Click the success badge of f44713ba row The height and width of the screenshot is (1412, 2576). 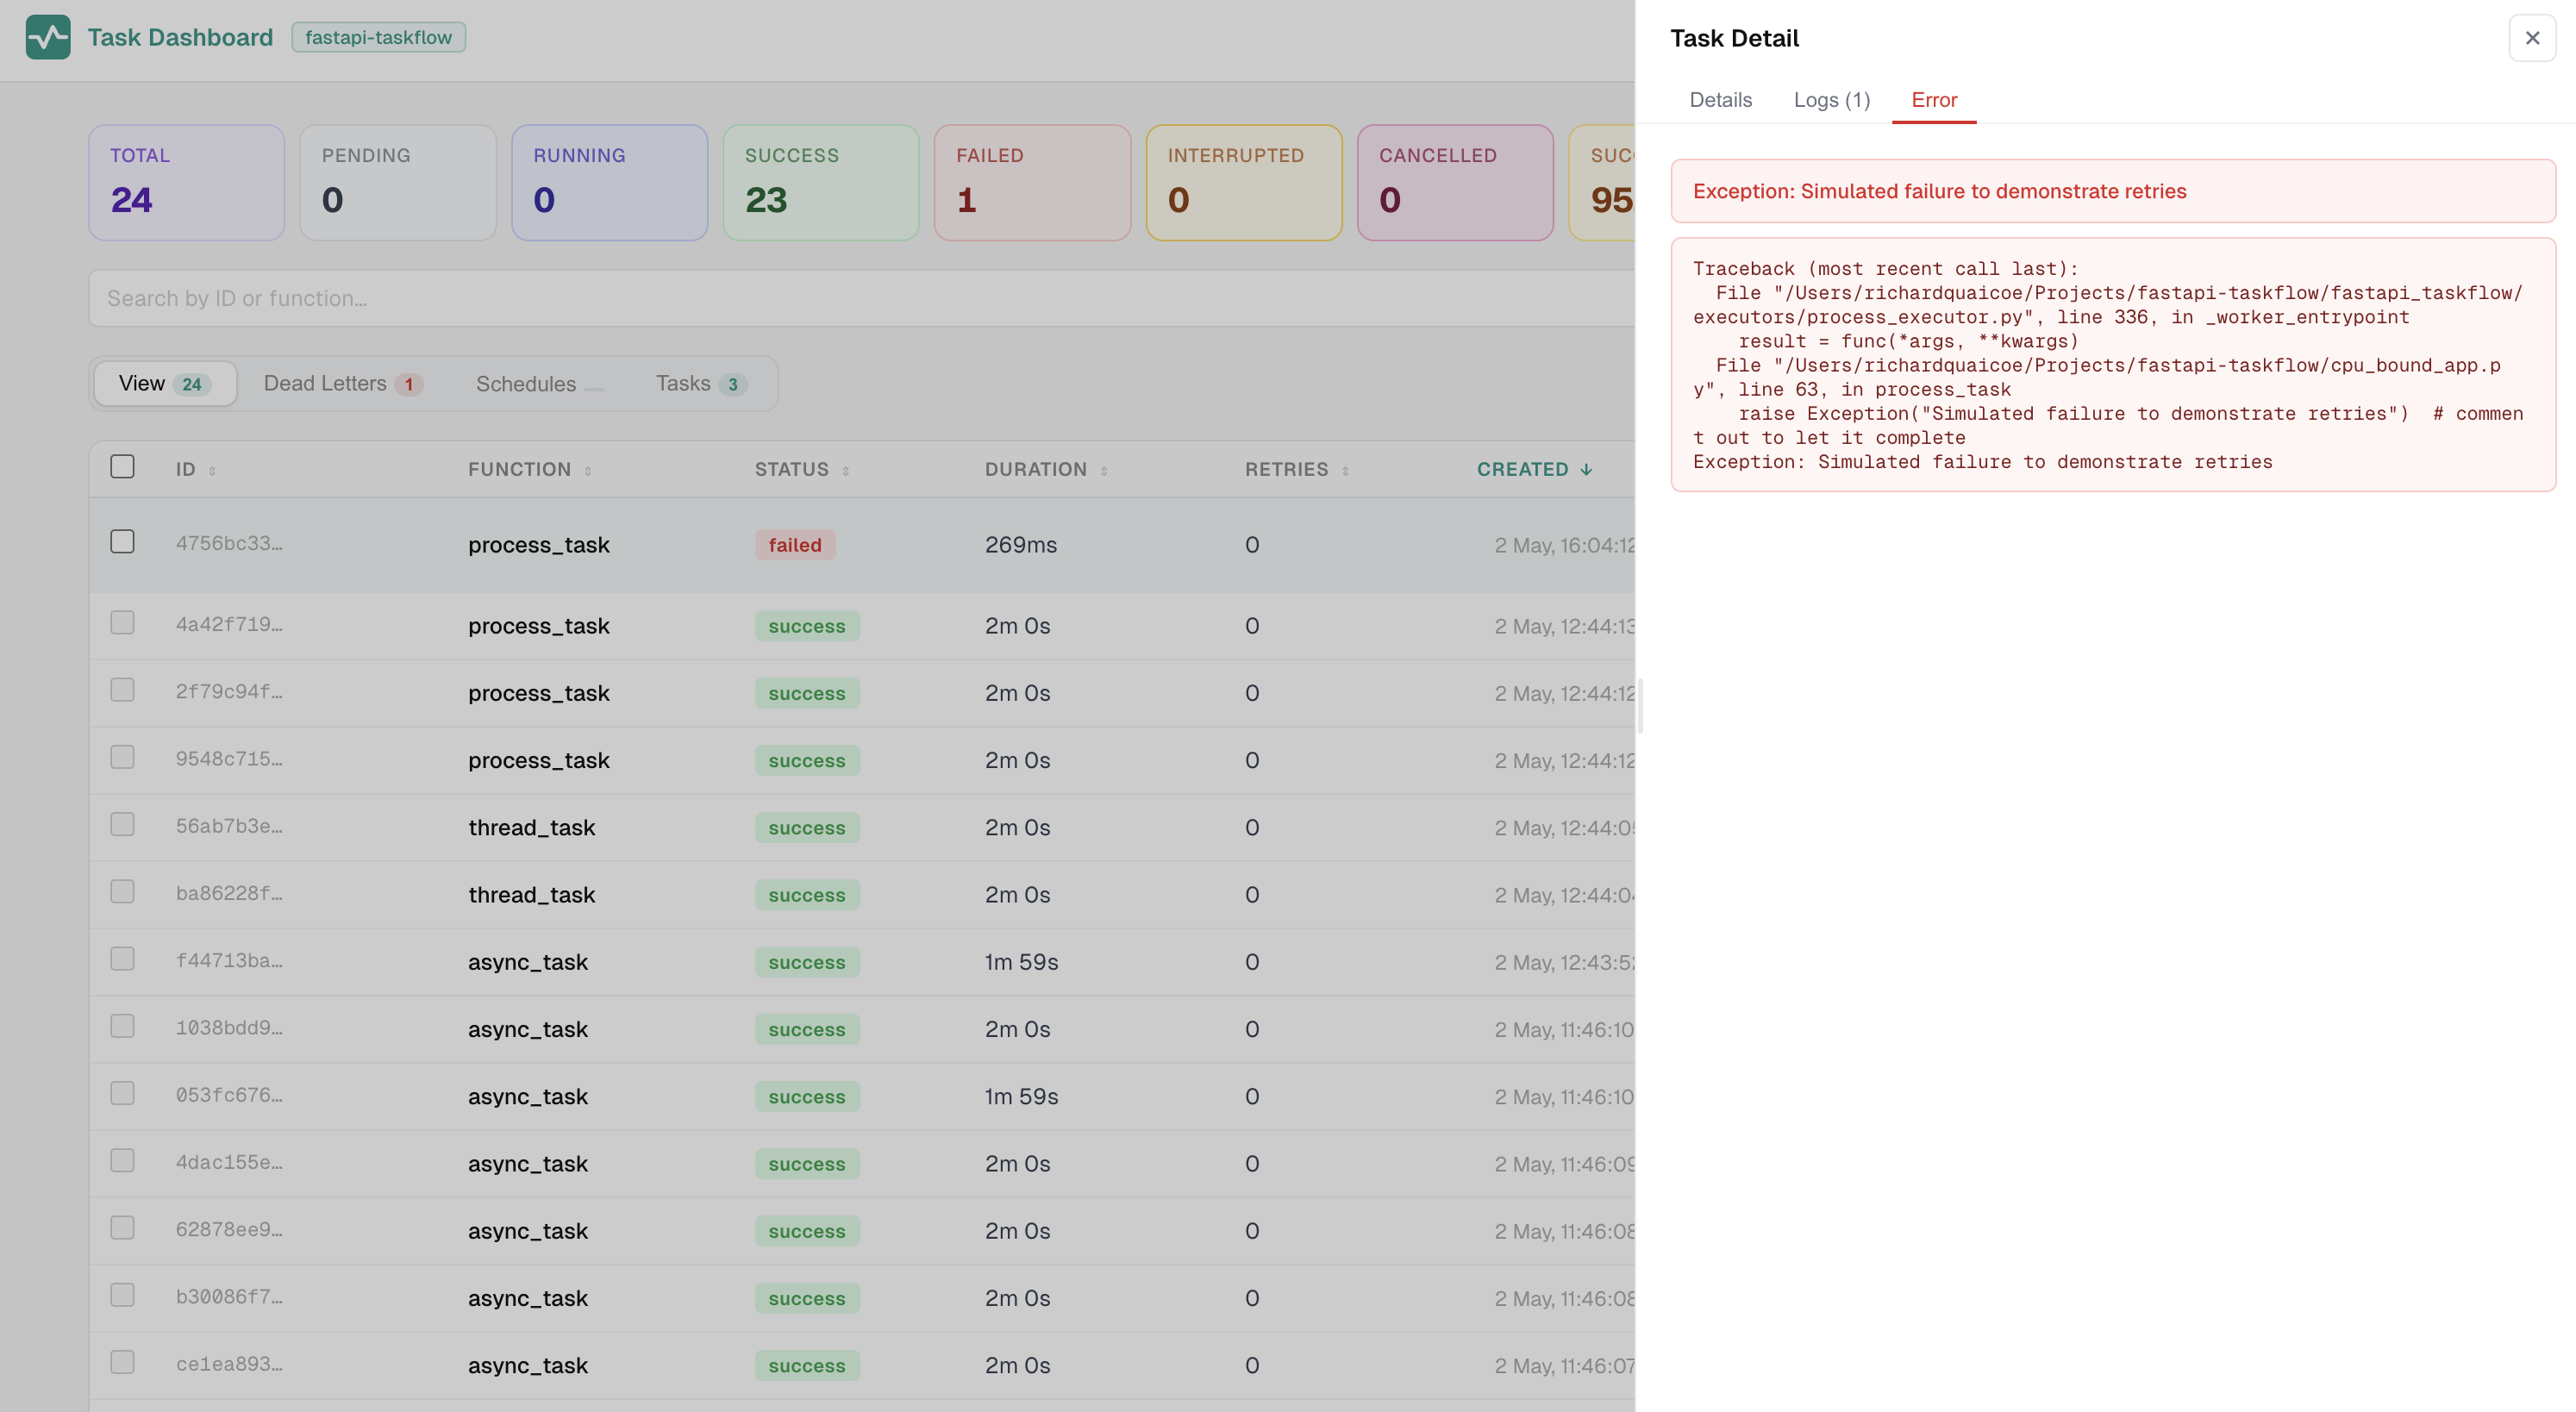[x=807, y=962]
